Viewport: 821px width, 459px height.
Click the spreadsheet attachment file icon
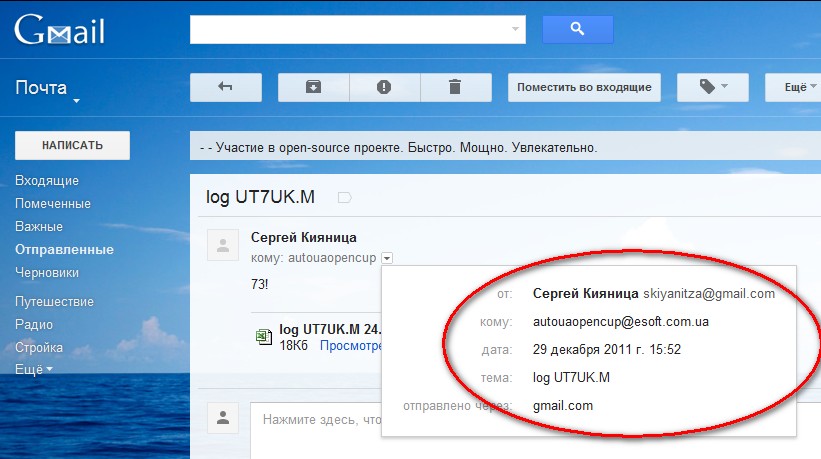click(263, 337)
